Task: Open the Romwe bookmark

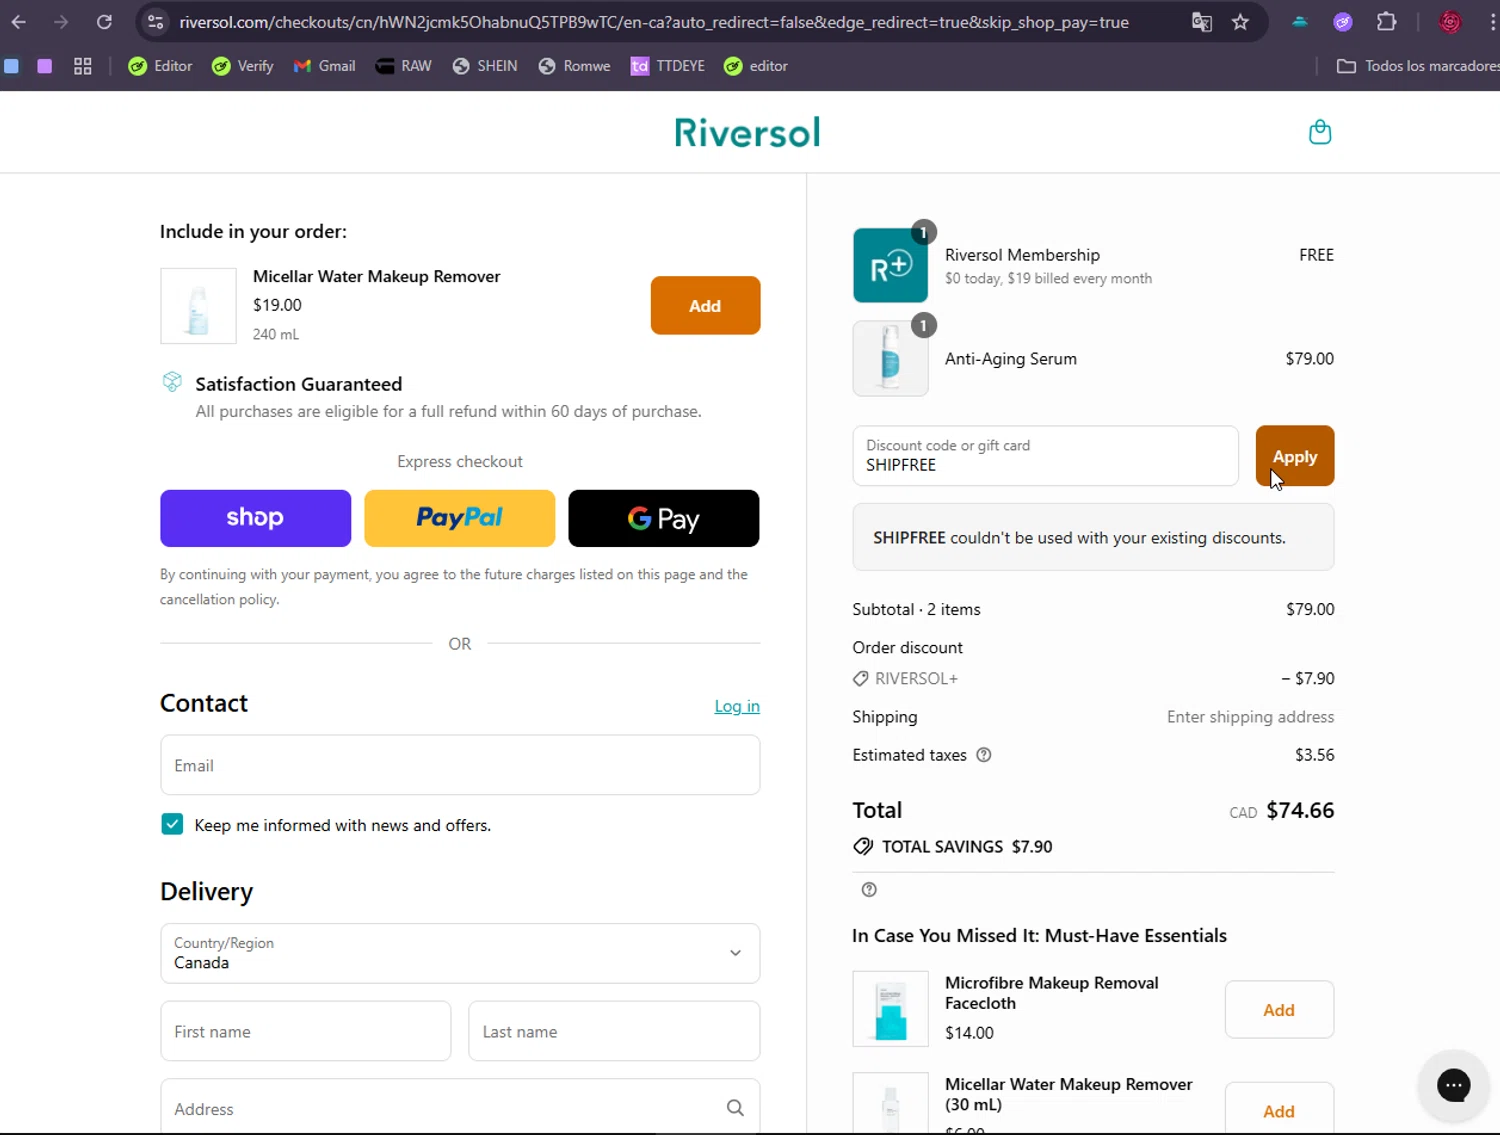Action: 575,66
